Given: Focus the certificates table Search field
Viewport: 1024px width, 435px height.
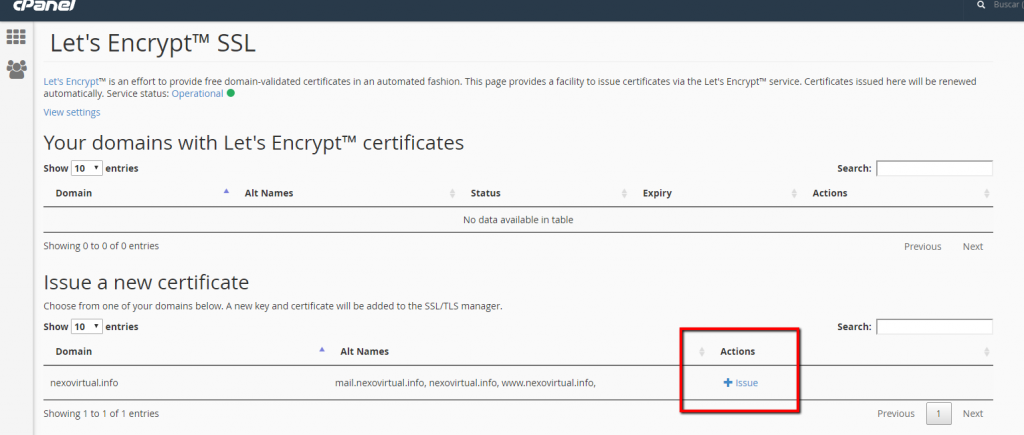Looking at the screenshot, I should pos(934,169).
